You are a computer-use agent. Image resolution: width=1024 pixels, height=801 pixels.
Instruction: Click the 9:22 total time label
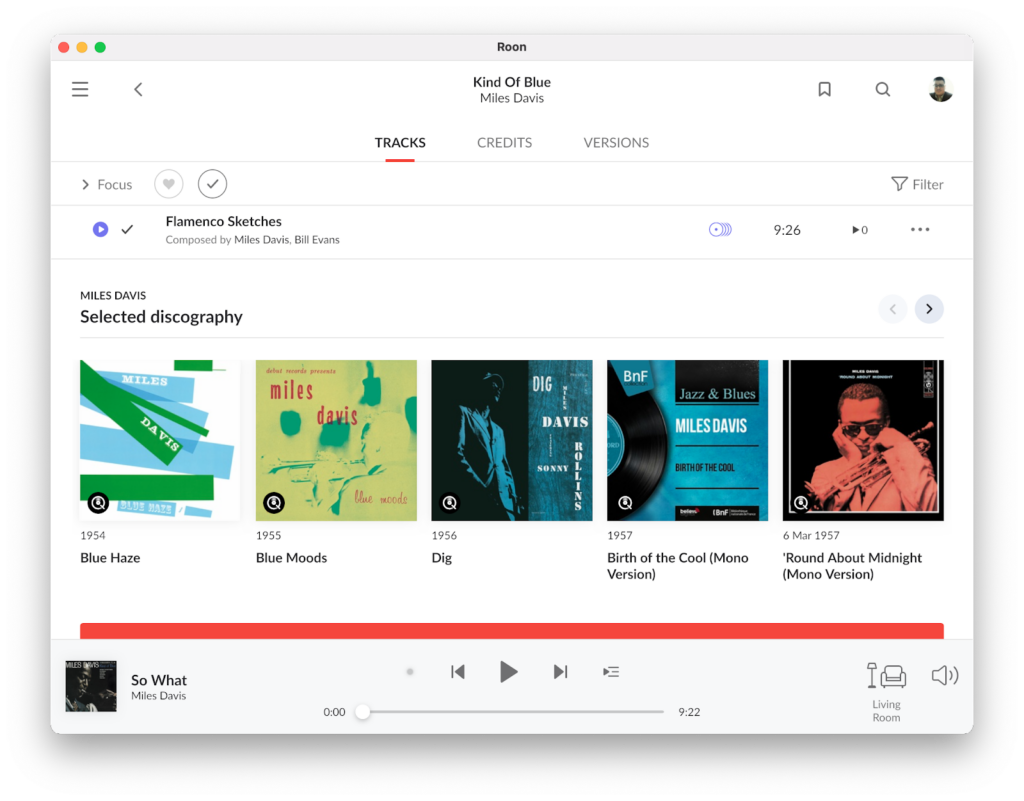(x=689, y=712)
